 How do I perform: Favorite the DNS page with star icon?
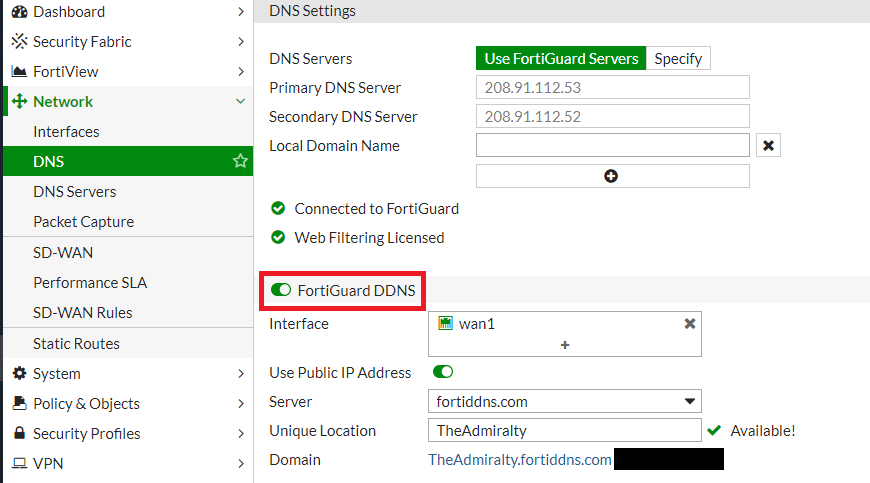(x=240, y=161)
